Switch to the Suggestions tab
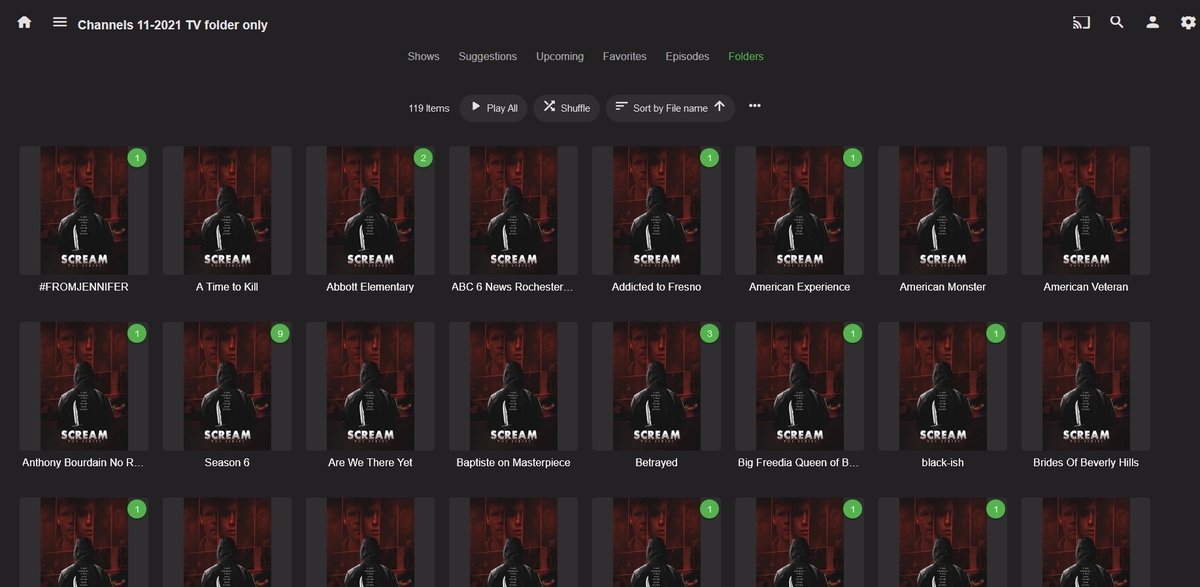The width and height of the screenshot is (1200, 587). [x=487, y=56]
